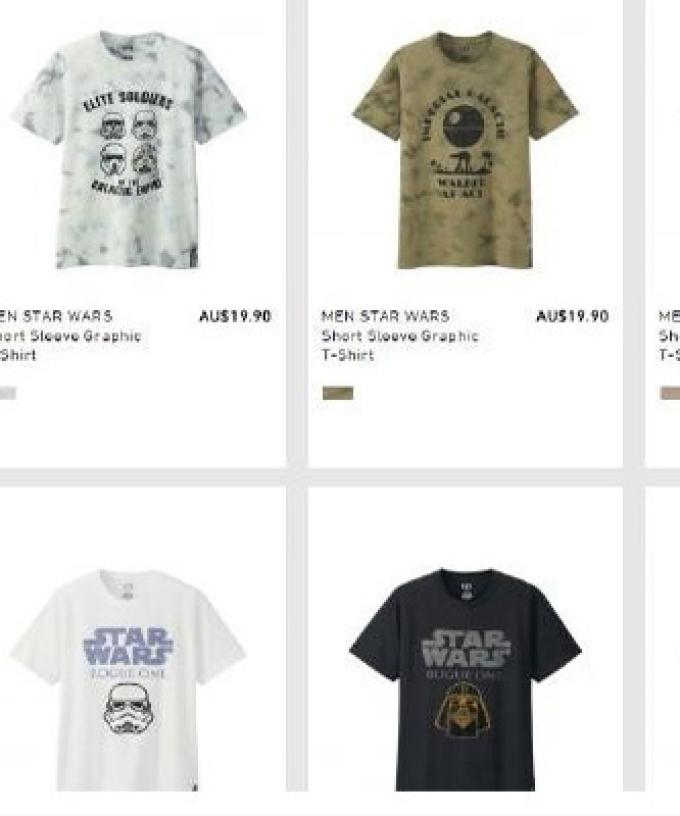Click AU$19.90 price of grey tie-dye shirt

pos(235,316)
